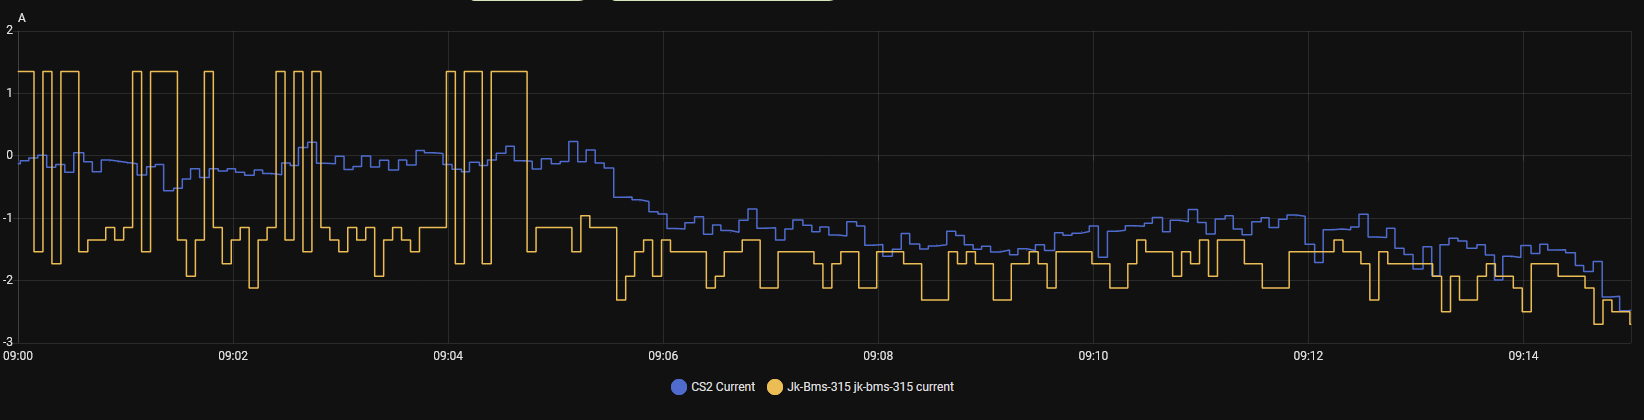Click the 09:02 time axis label

[233, 355]
